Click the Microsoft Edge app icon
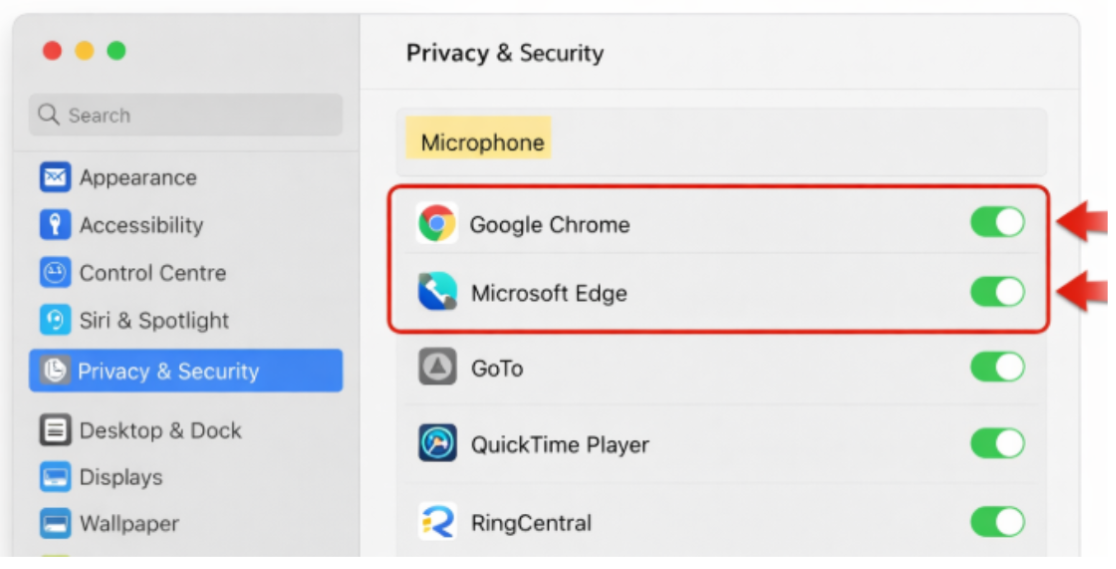 click(437, 293)
